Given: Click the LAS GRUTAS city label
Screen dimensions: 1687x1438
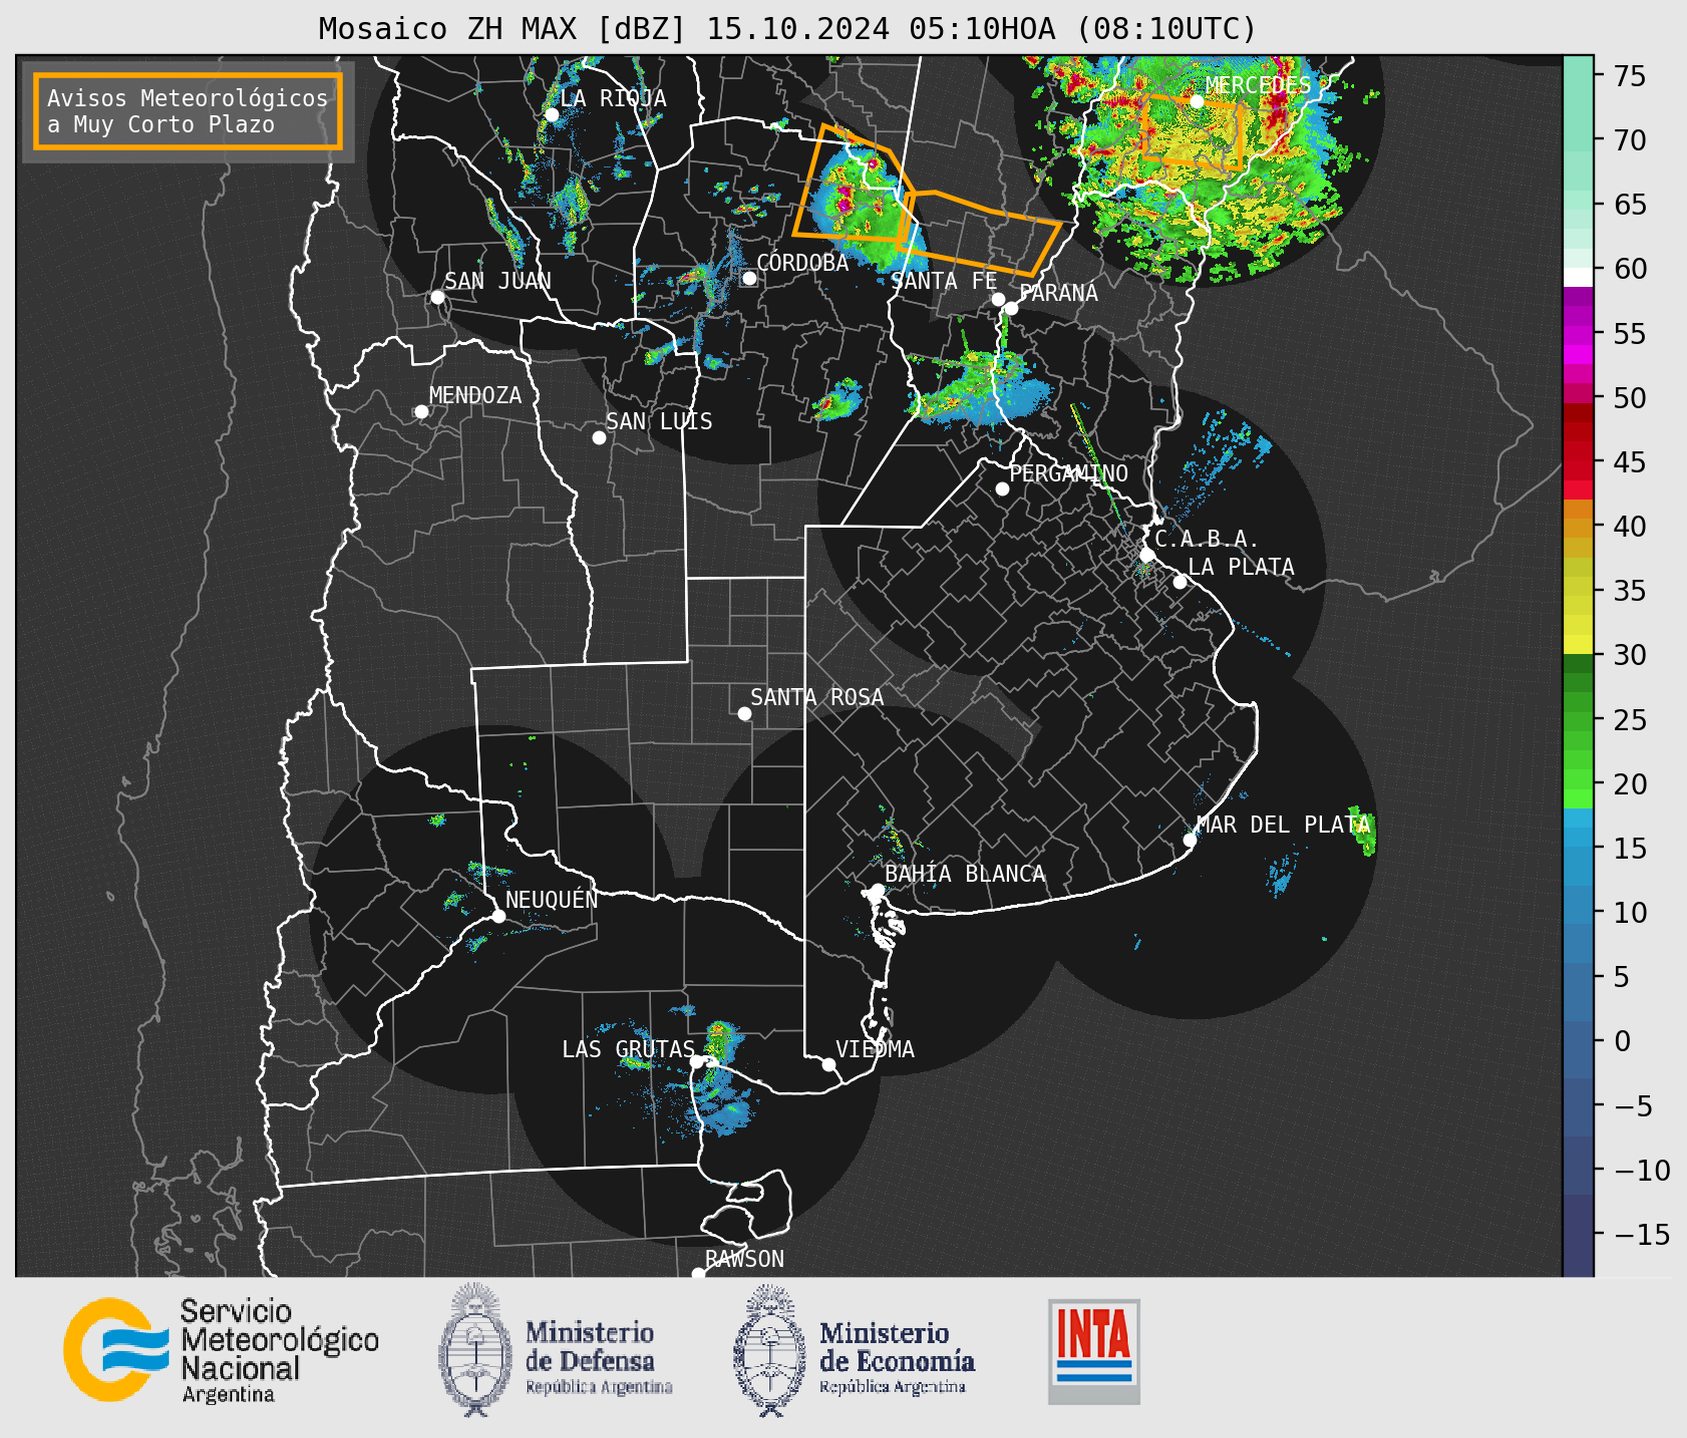Looking at the screenshot, I should [628, 1049].
